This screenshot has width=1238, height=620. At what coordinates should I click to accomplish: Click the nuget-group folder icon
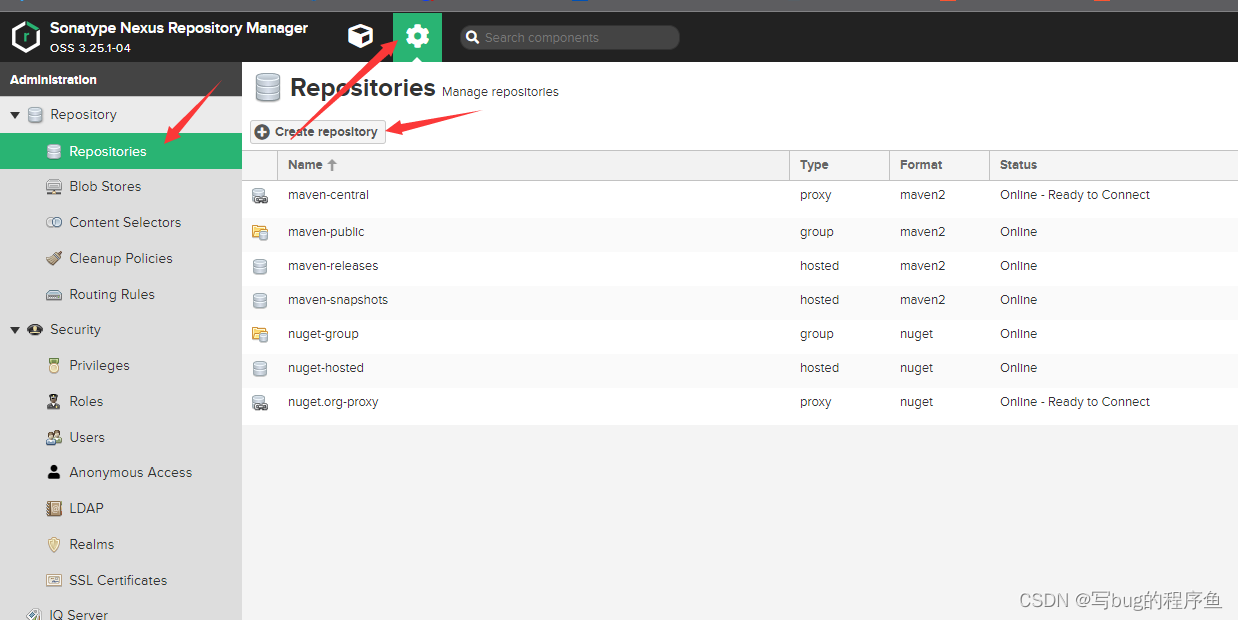tap(260, 334)
